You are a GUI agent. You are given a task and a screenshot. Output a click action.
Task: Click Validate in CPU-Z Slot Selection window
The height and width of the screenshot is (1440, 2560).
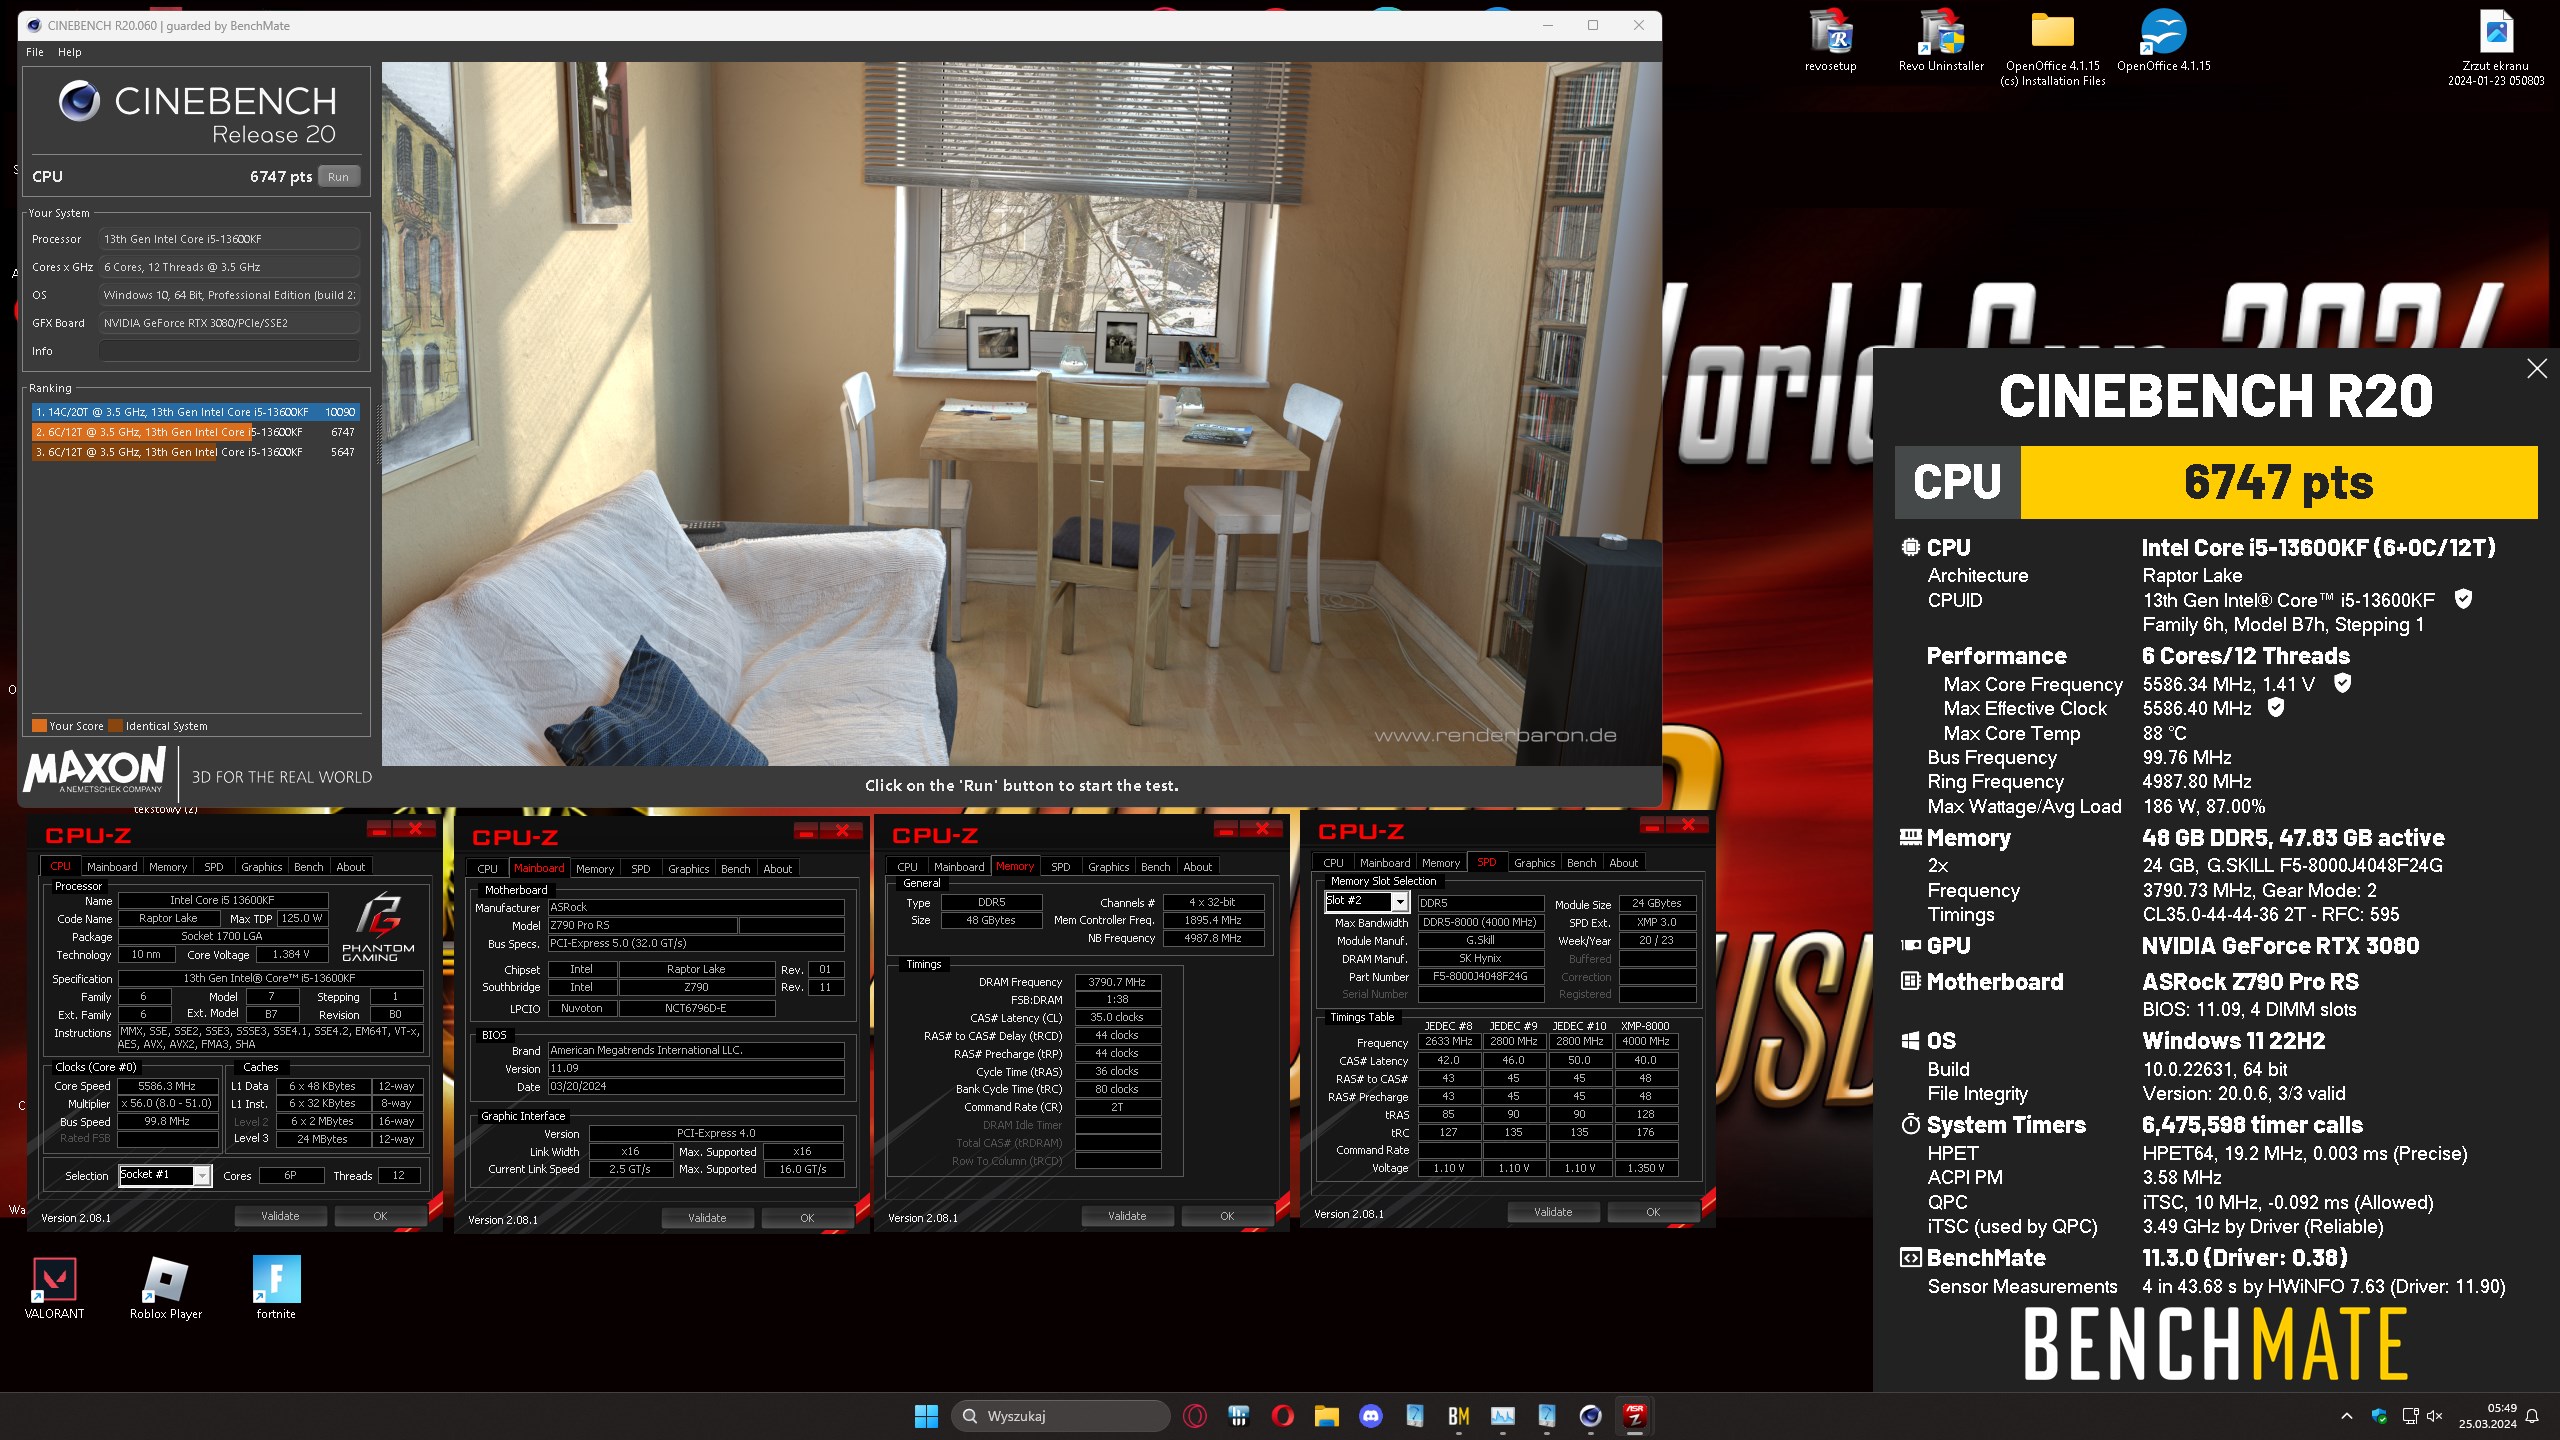click(x=1553, y=1212)
